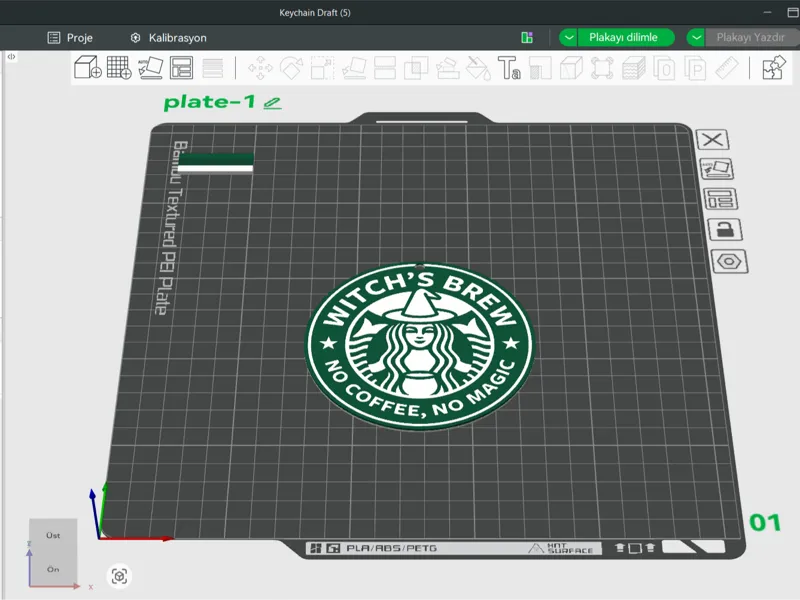This screenshot has width=800, height=600.
Task: Click the plate-side auto orient icon
Action: point(716,169)
